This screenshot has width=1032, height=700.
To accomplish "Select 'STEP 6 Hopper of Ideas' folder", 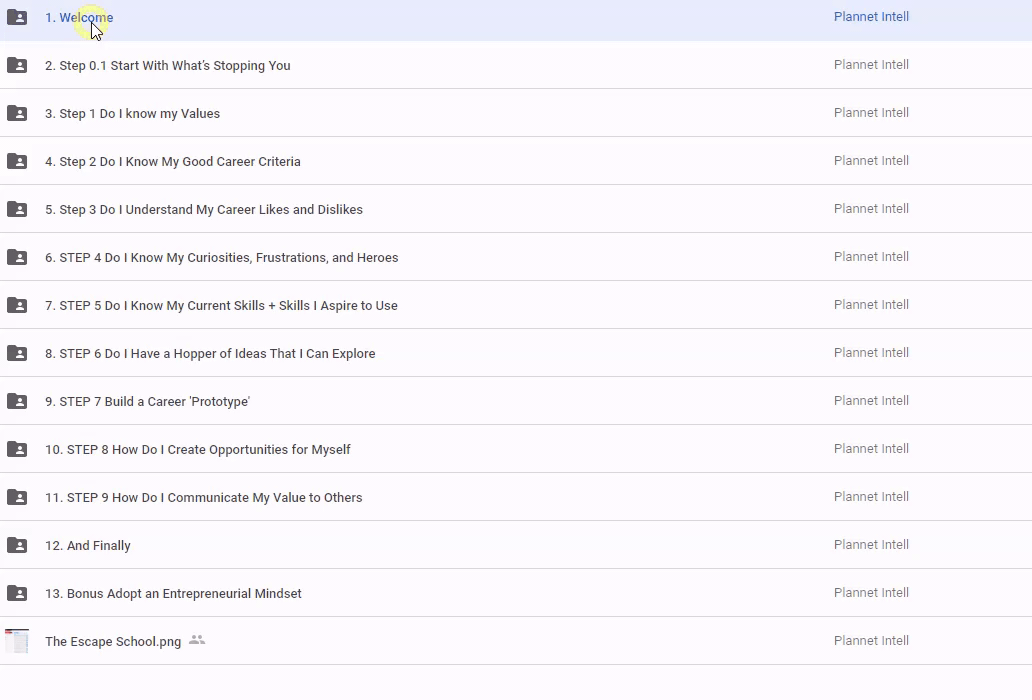I will point(210,353).
